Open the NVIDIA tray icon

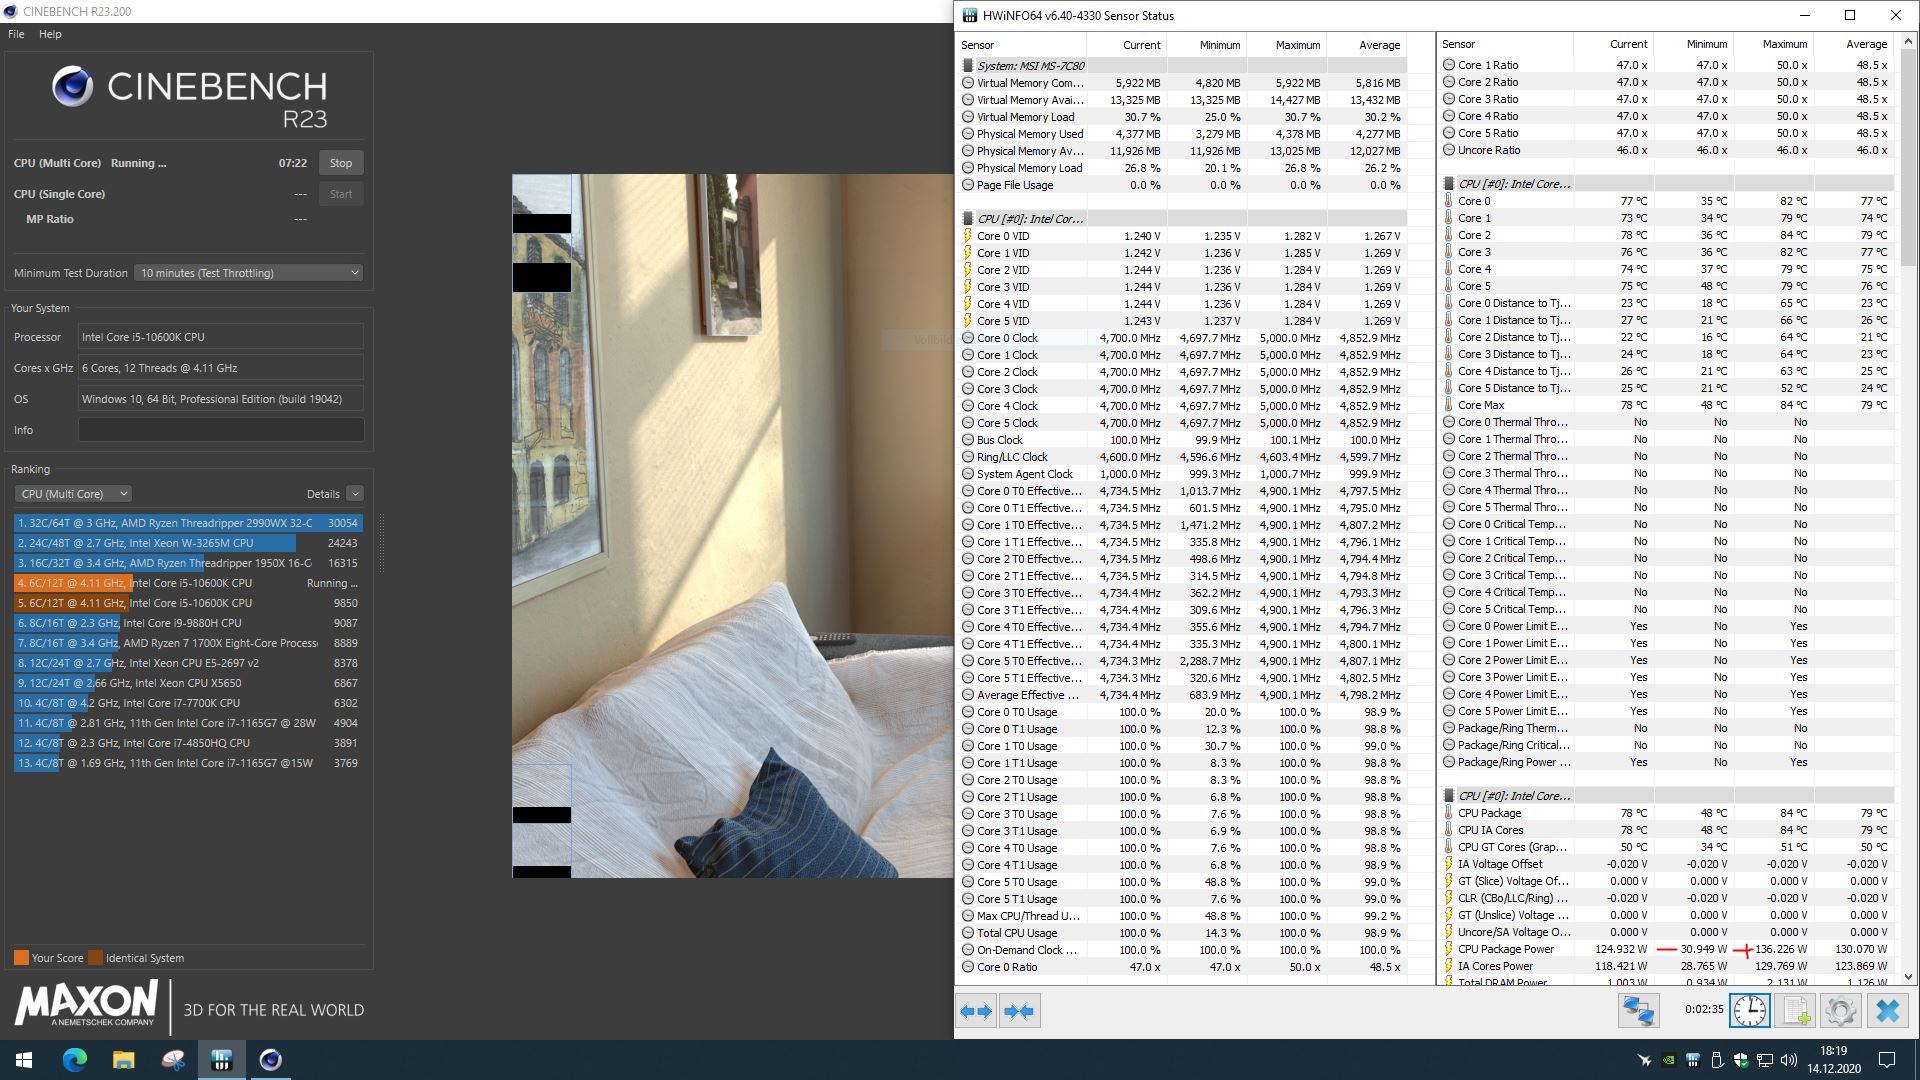tap(1668, 1060)
